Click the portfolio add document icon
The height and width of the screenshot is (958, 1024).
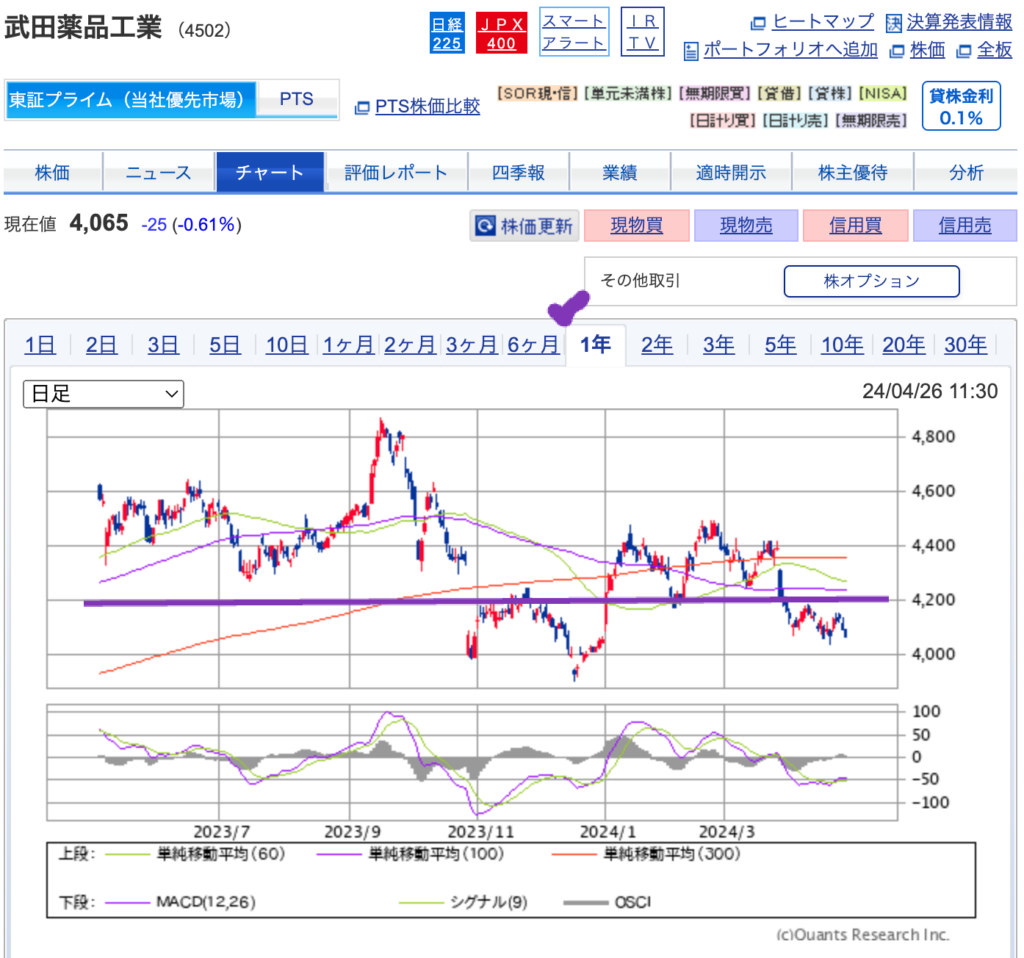pyautogui.click(x=690, y=51)
